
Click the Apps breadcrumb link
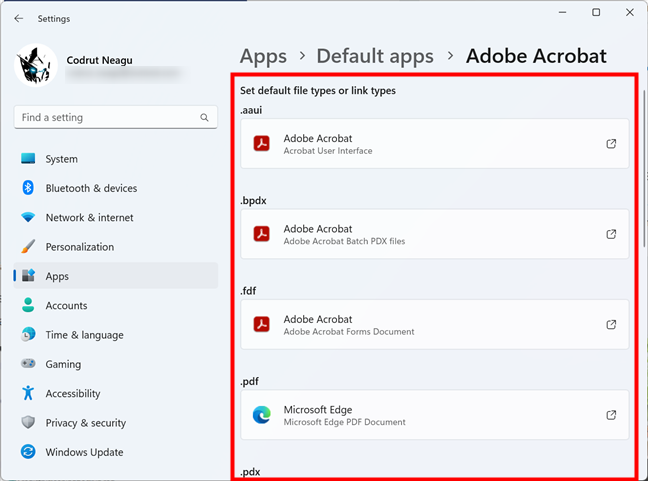tap(263, 56)
